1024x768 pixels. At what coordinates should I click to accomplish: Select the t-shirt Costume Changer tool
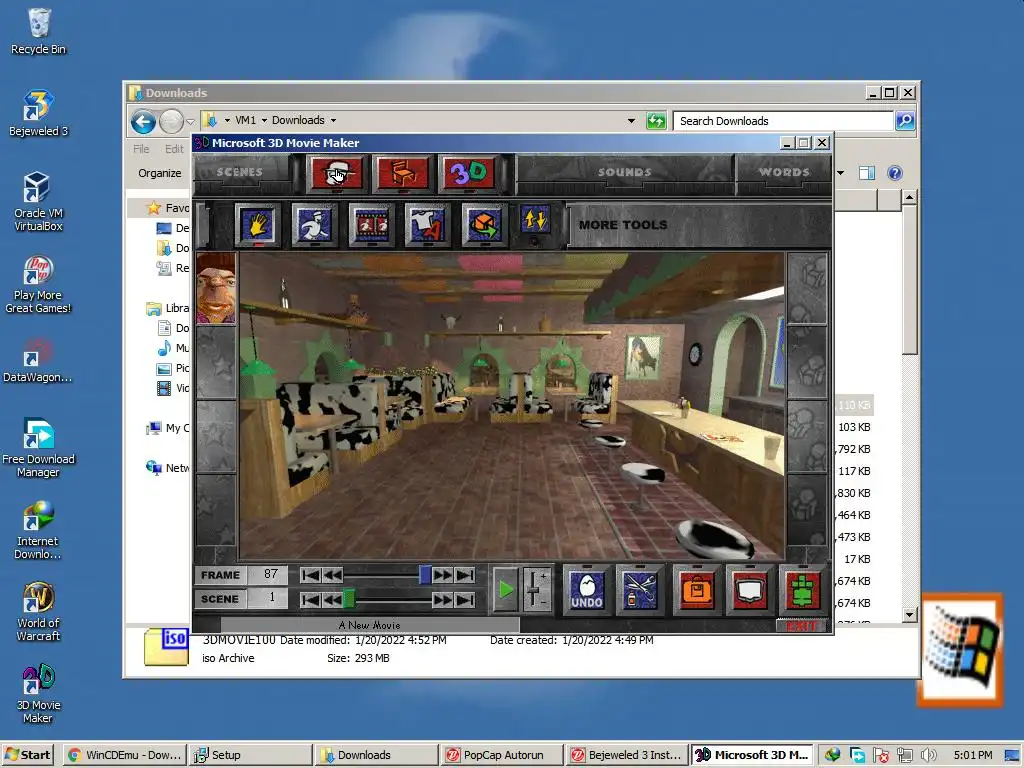click(427, 225)
